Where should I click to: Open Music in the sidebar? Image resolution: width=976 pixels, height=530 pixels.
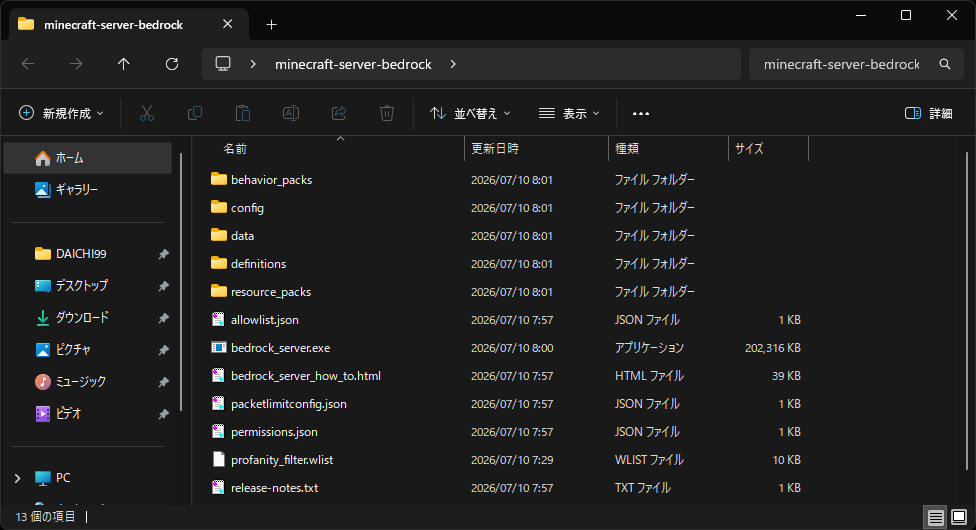coord(88,381)
